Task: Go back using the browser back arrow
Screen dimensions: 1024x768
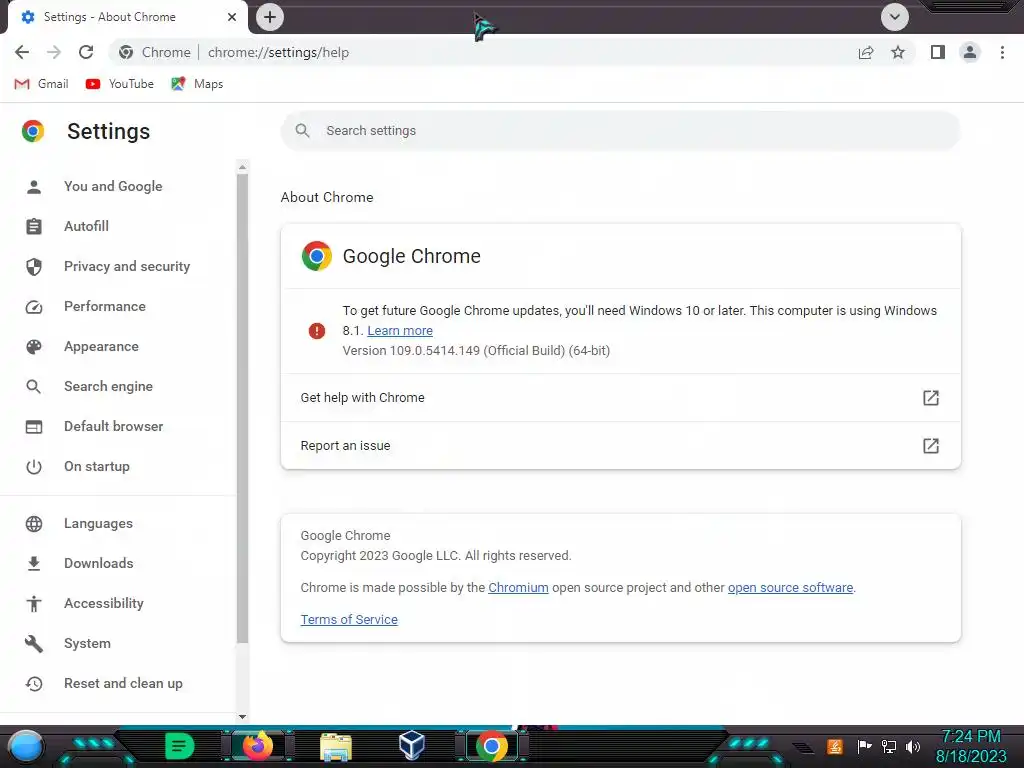Action: click(22, 52)
